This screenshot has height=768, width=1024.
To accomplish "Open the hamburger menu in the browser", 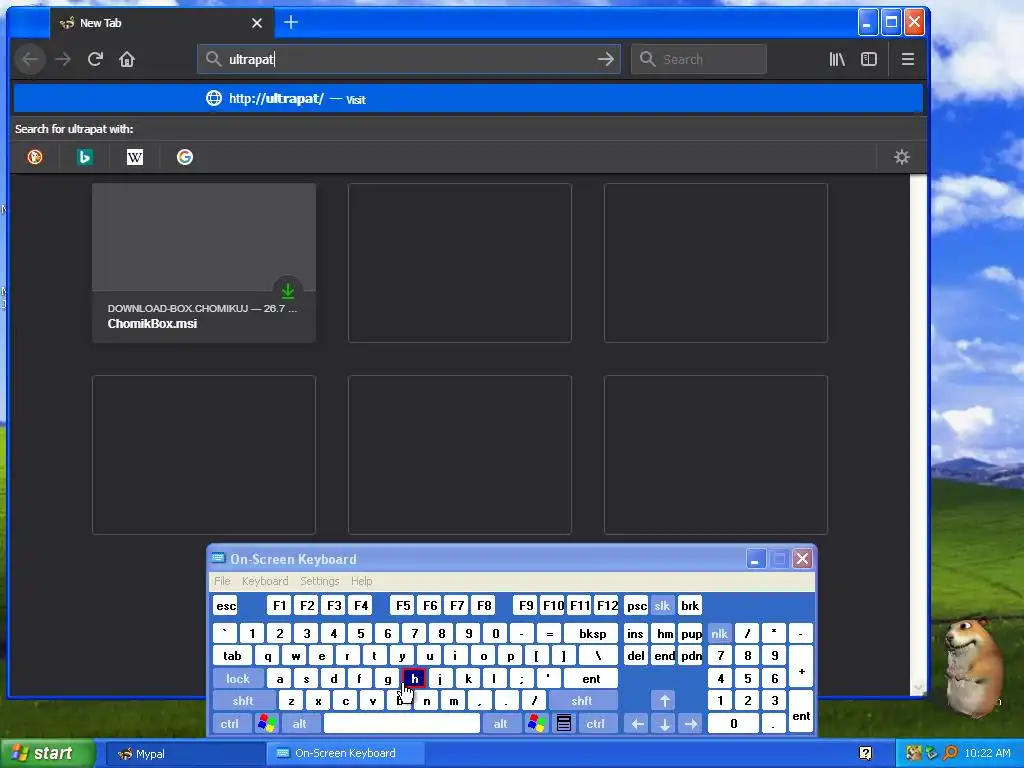I will pyautogui.click(x=907, y=59).
